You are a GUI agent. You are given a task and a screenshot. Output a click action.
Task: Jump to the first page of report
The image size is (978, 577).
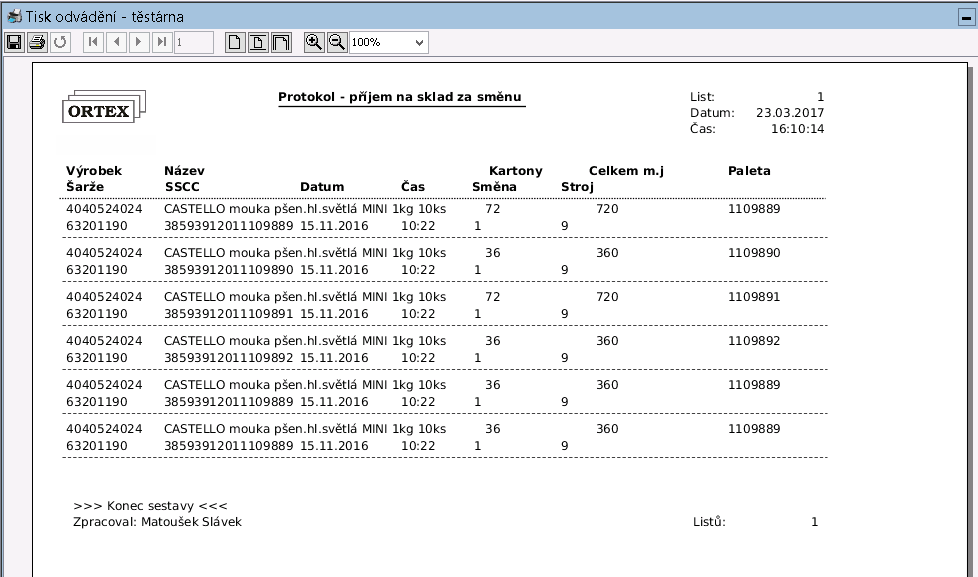coord(93,42)
